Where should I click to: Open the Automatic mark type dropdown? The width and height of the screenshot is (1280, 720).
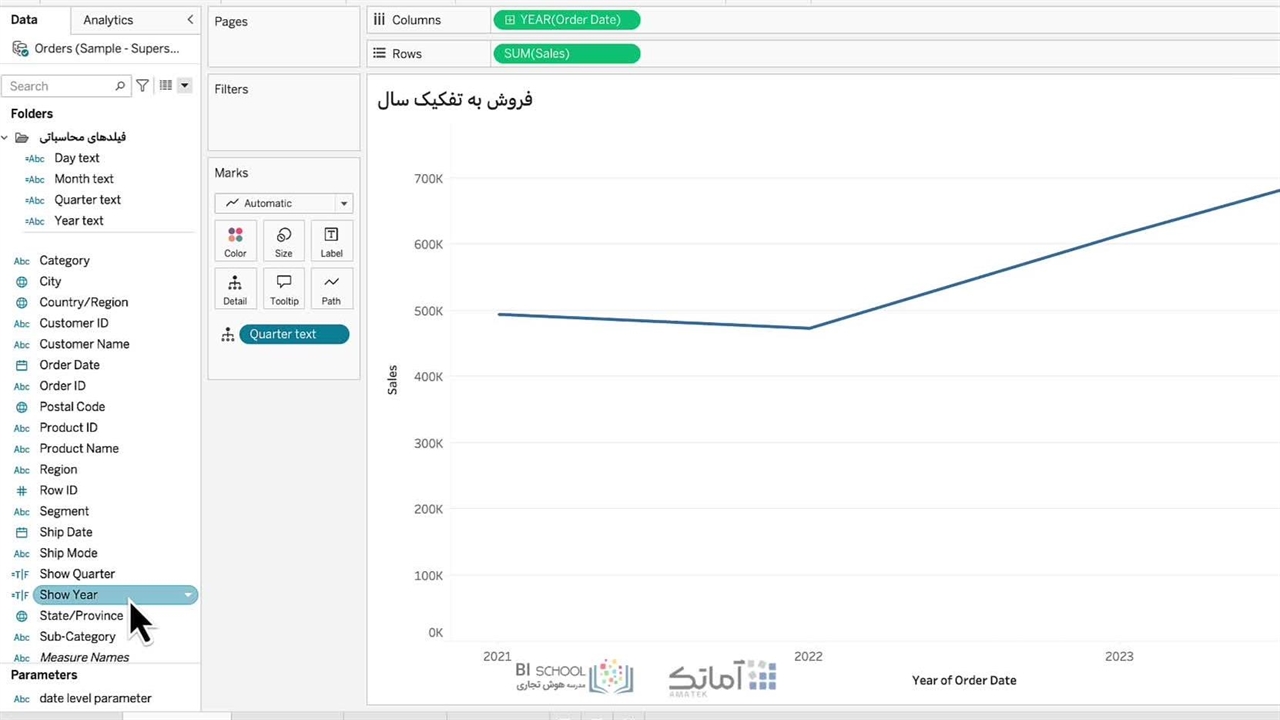tap(284, 203)
